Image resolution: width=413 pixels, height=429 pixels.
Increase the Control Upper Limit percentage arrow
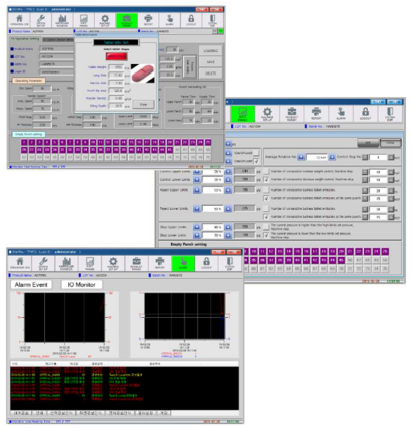click(x=228, y=171)
